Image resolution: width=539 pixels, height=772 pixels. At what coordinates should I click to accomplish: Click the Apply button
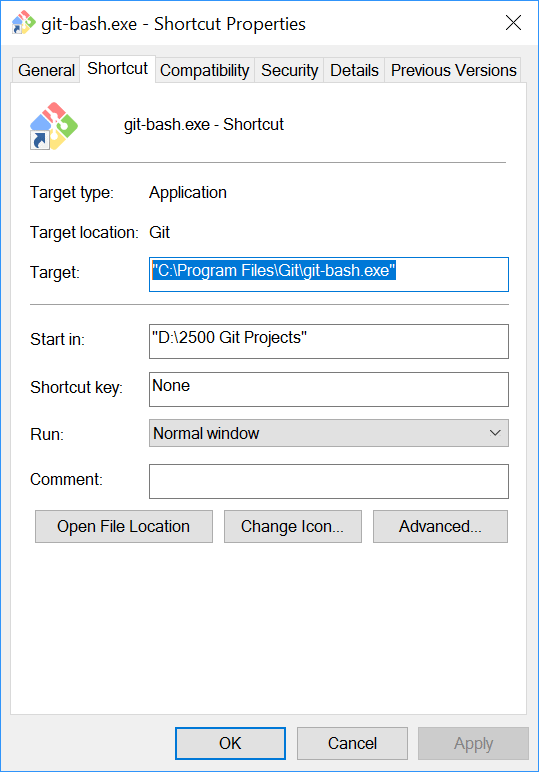point(474,743)
